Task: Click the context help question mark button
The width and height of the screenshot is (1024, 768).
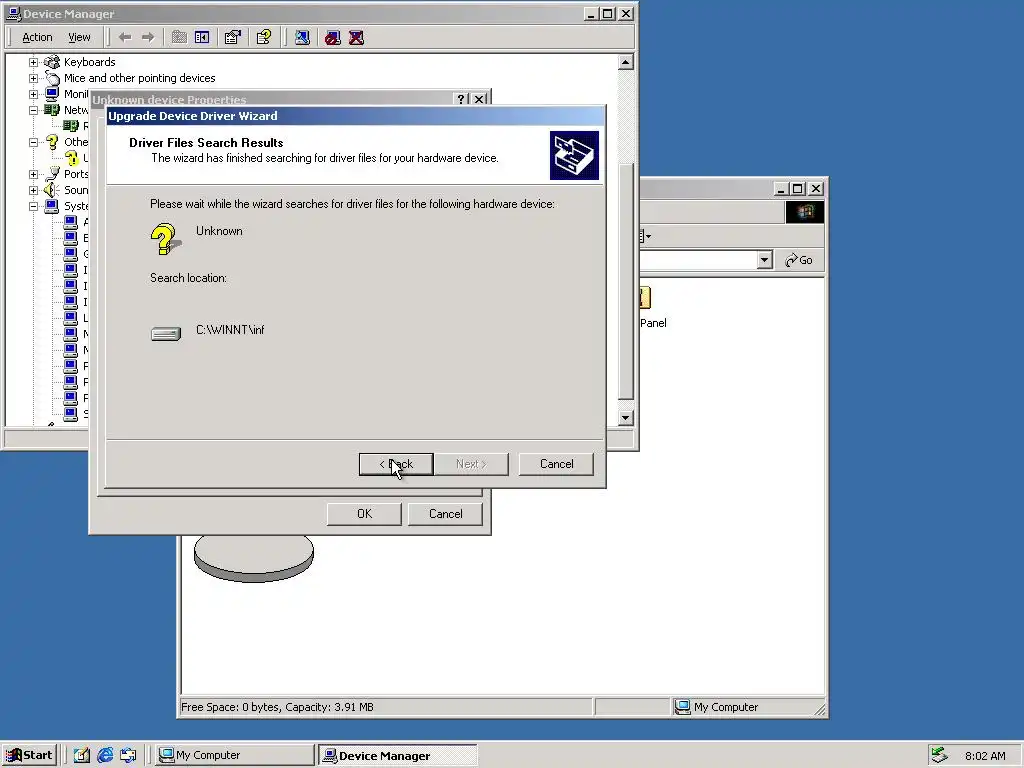Action: click(461, 99)
